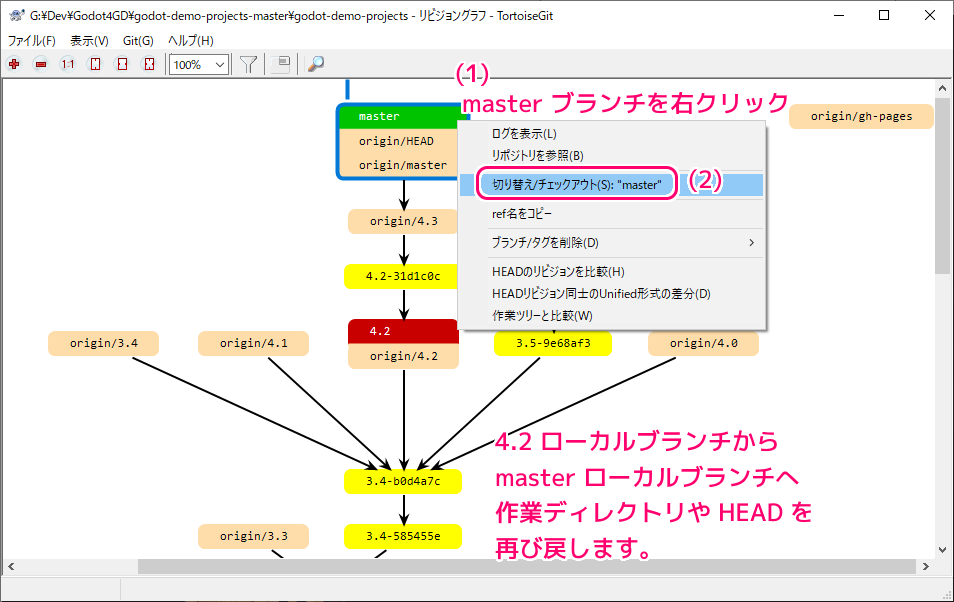Maximize the TortoiseGit window
This screenshot has height=602, width=954.
pos(884,15)
